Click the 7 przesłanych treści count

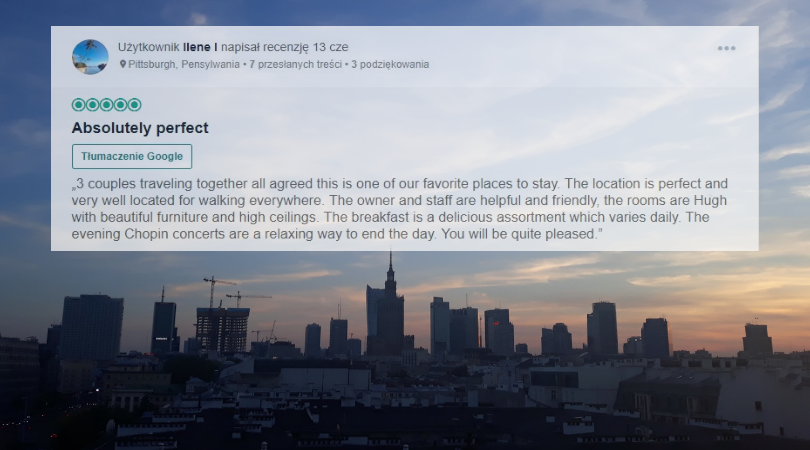295,64
